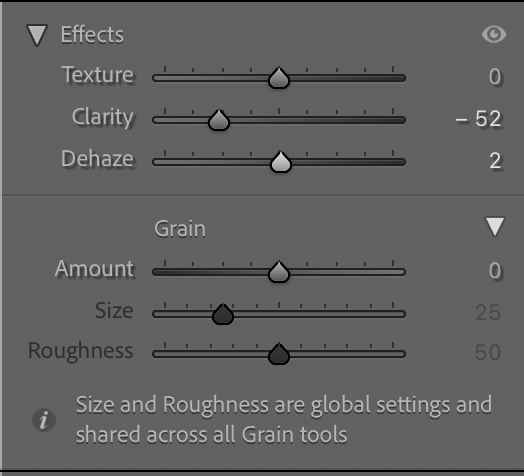Click the Roughness value 50

pyautogui.click(x=488, y=352)
